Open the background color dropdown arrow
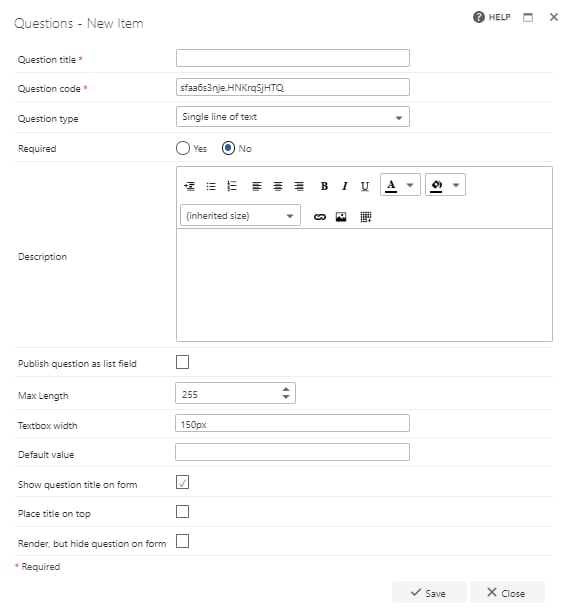 point(456,185)
